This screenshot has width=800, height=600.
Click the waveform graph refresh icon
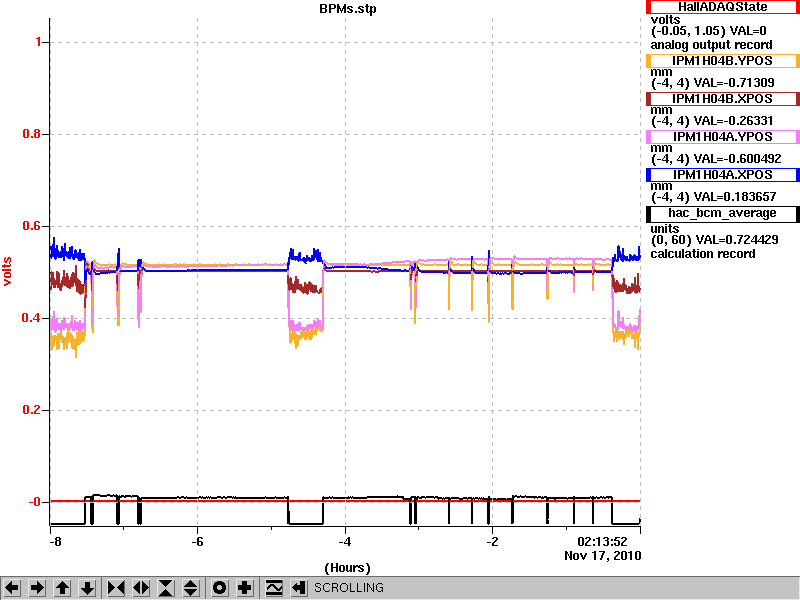pyautogui.click(x=274, y=588)
